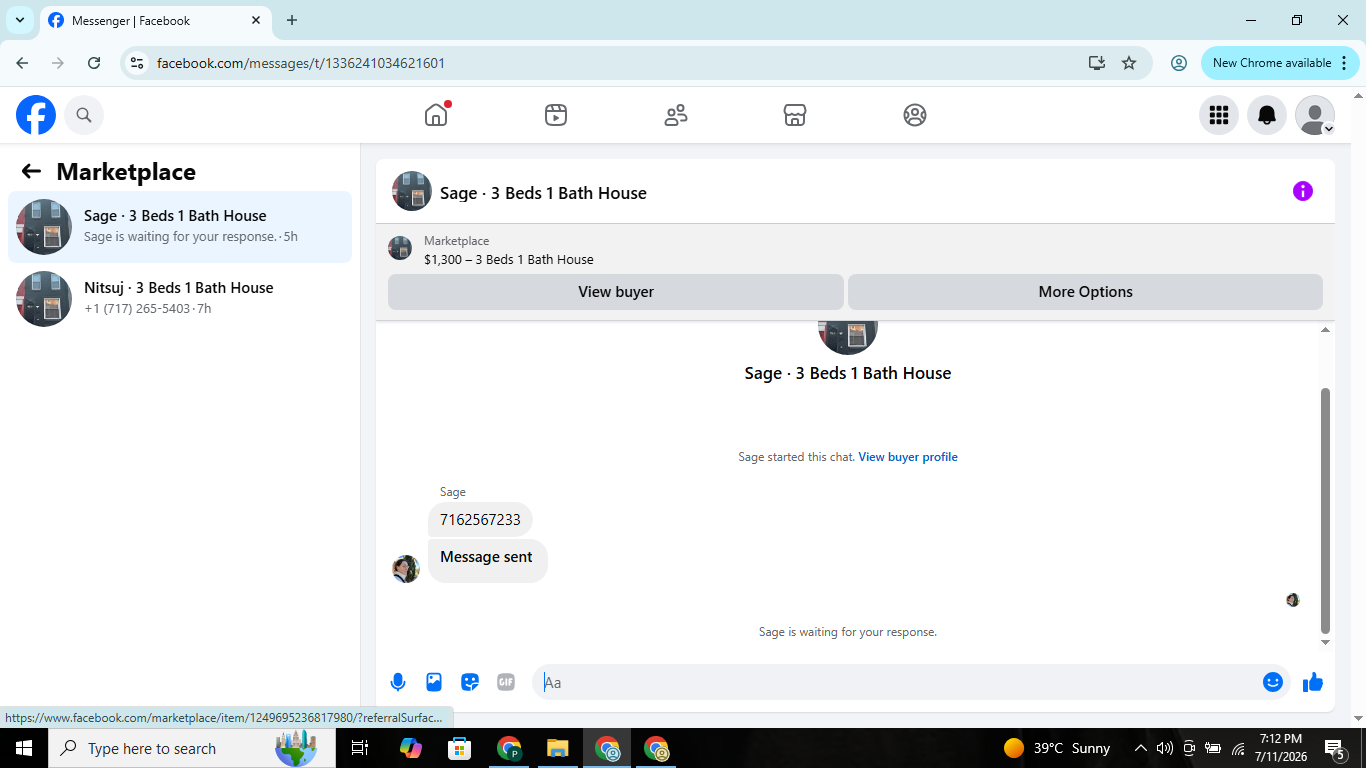Open the Groups icon in the top navigation
Screen dimensions: 1366x768
[x=915, y=115]
